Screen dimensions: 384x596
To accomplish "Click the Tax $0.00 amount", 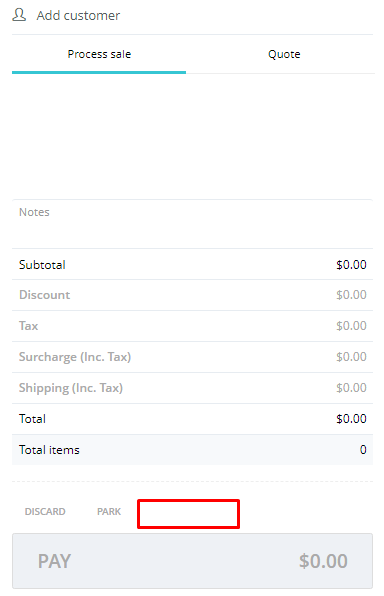I will pyautogui.click(x=351, y=326).
